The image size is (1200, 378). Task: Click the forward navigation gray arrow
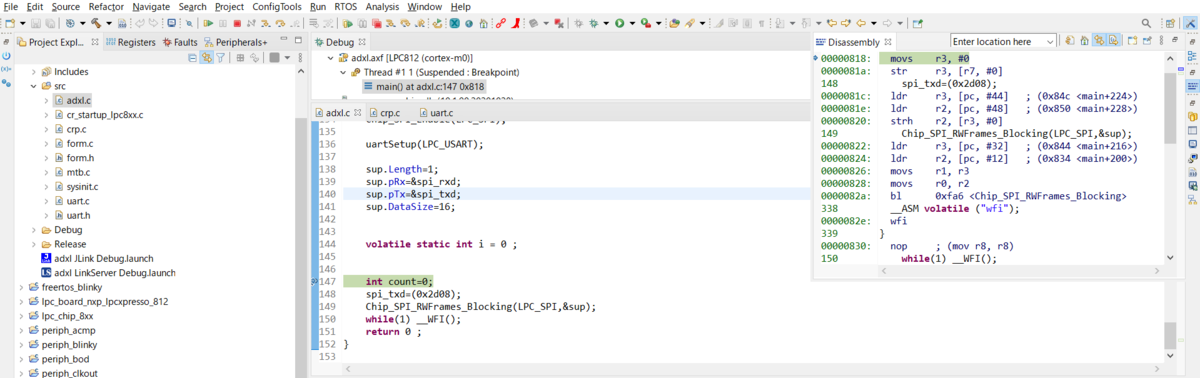click(x=887, y=22)
